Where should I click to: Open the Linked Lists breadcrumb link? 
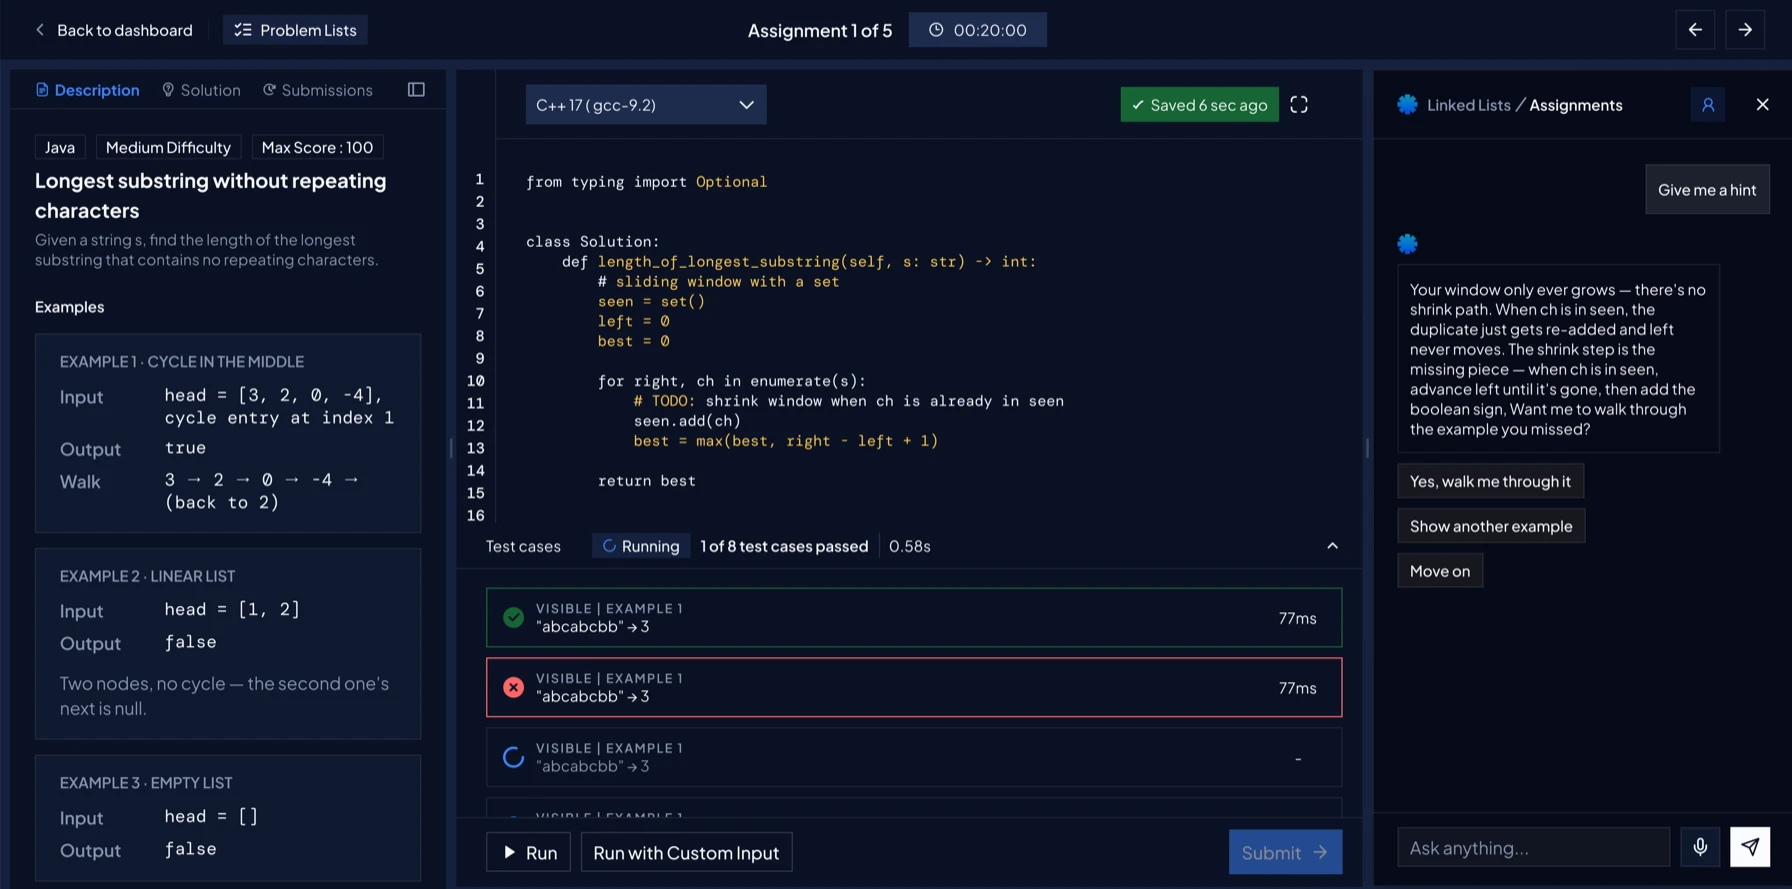(x=1468, y=105)
